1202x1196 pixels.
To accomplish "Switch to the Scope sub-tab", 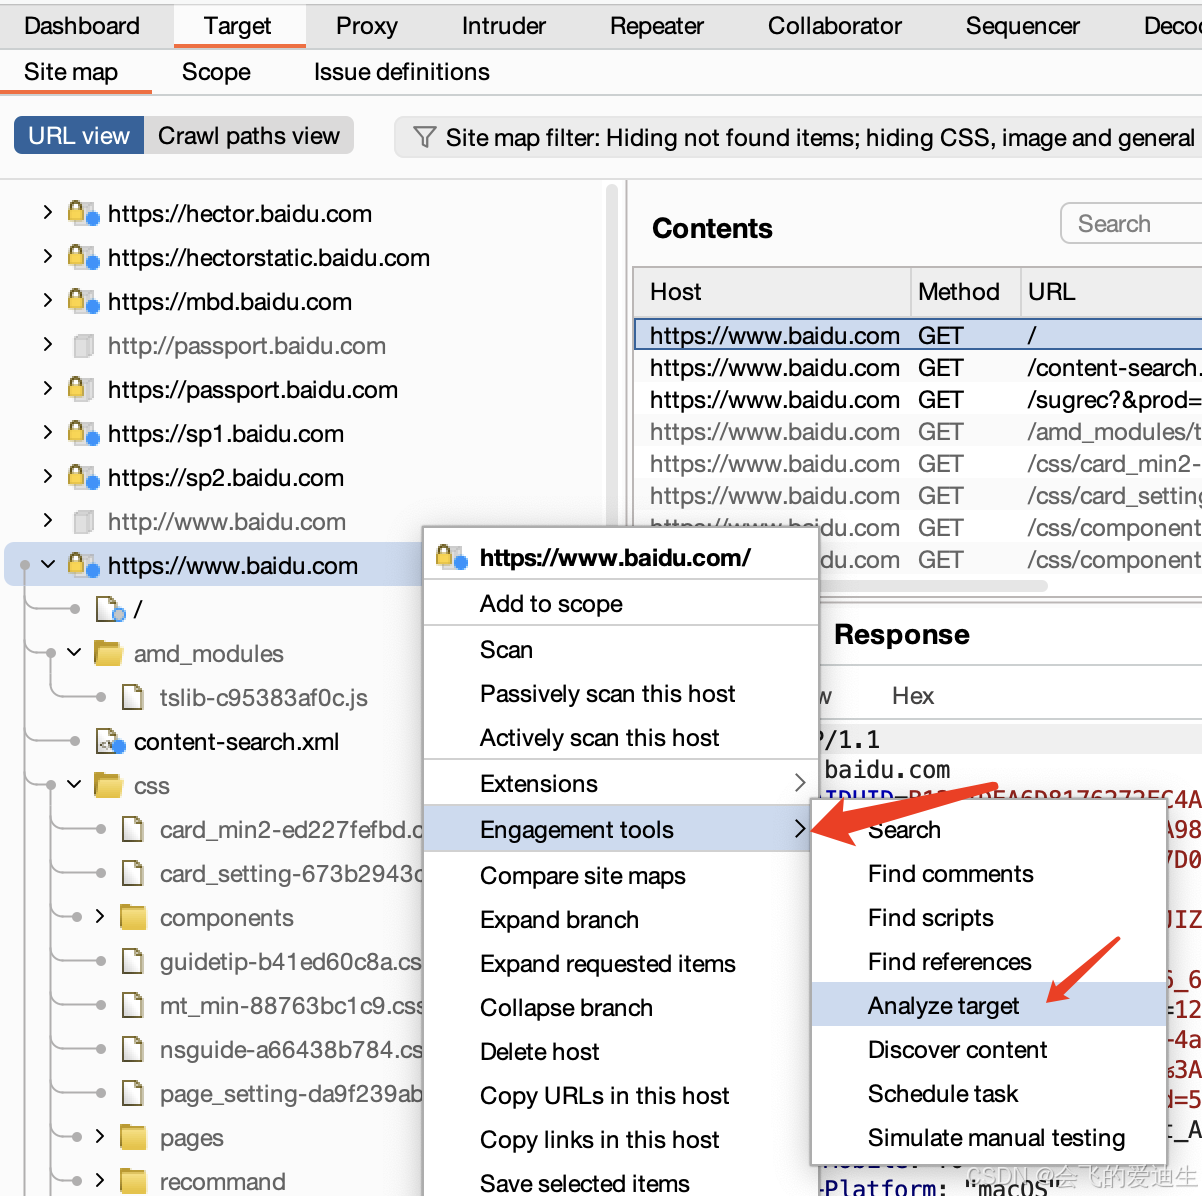I will pos(216,72).
